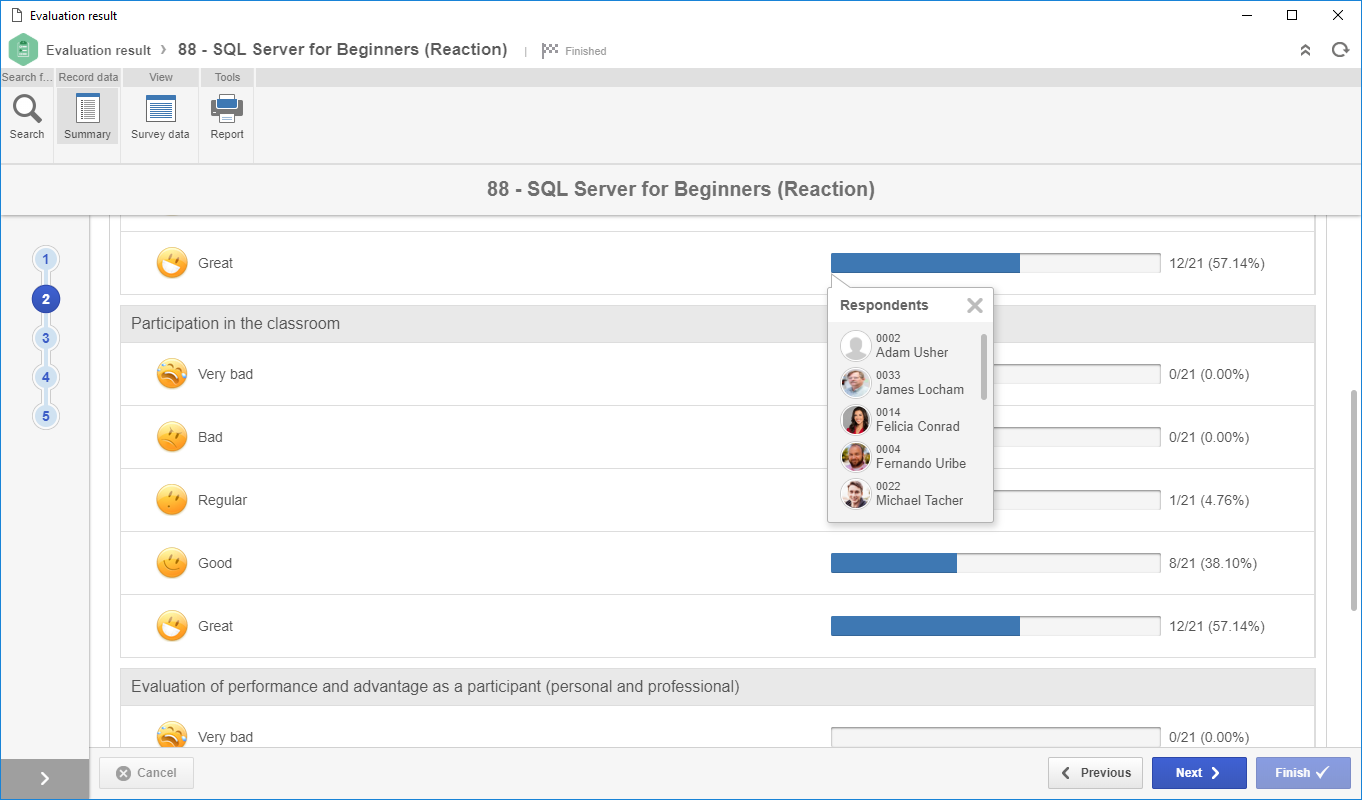Select step 5 in the page stepper
This screenshot has height=800, width=1362.
[46, 416]
